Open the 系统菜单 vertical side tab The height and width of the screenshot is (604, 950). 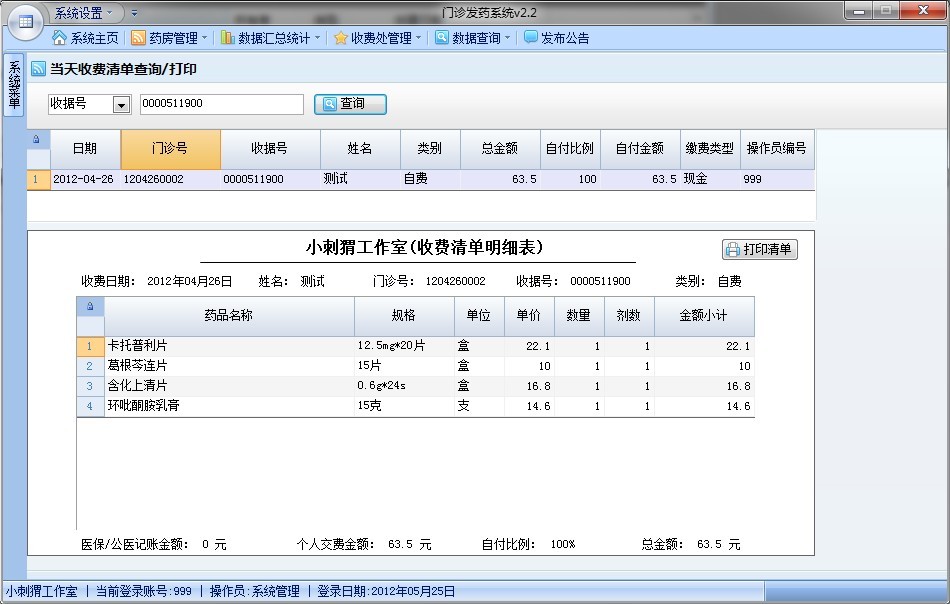click(x=14, y=84)
